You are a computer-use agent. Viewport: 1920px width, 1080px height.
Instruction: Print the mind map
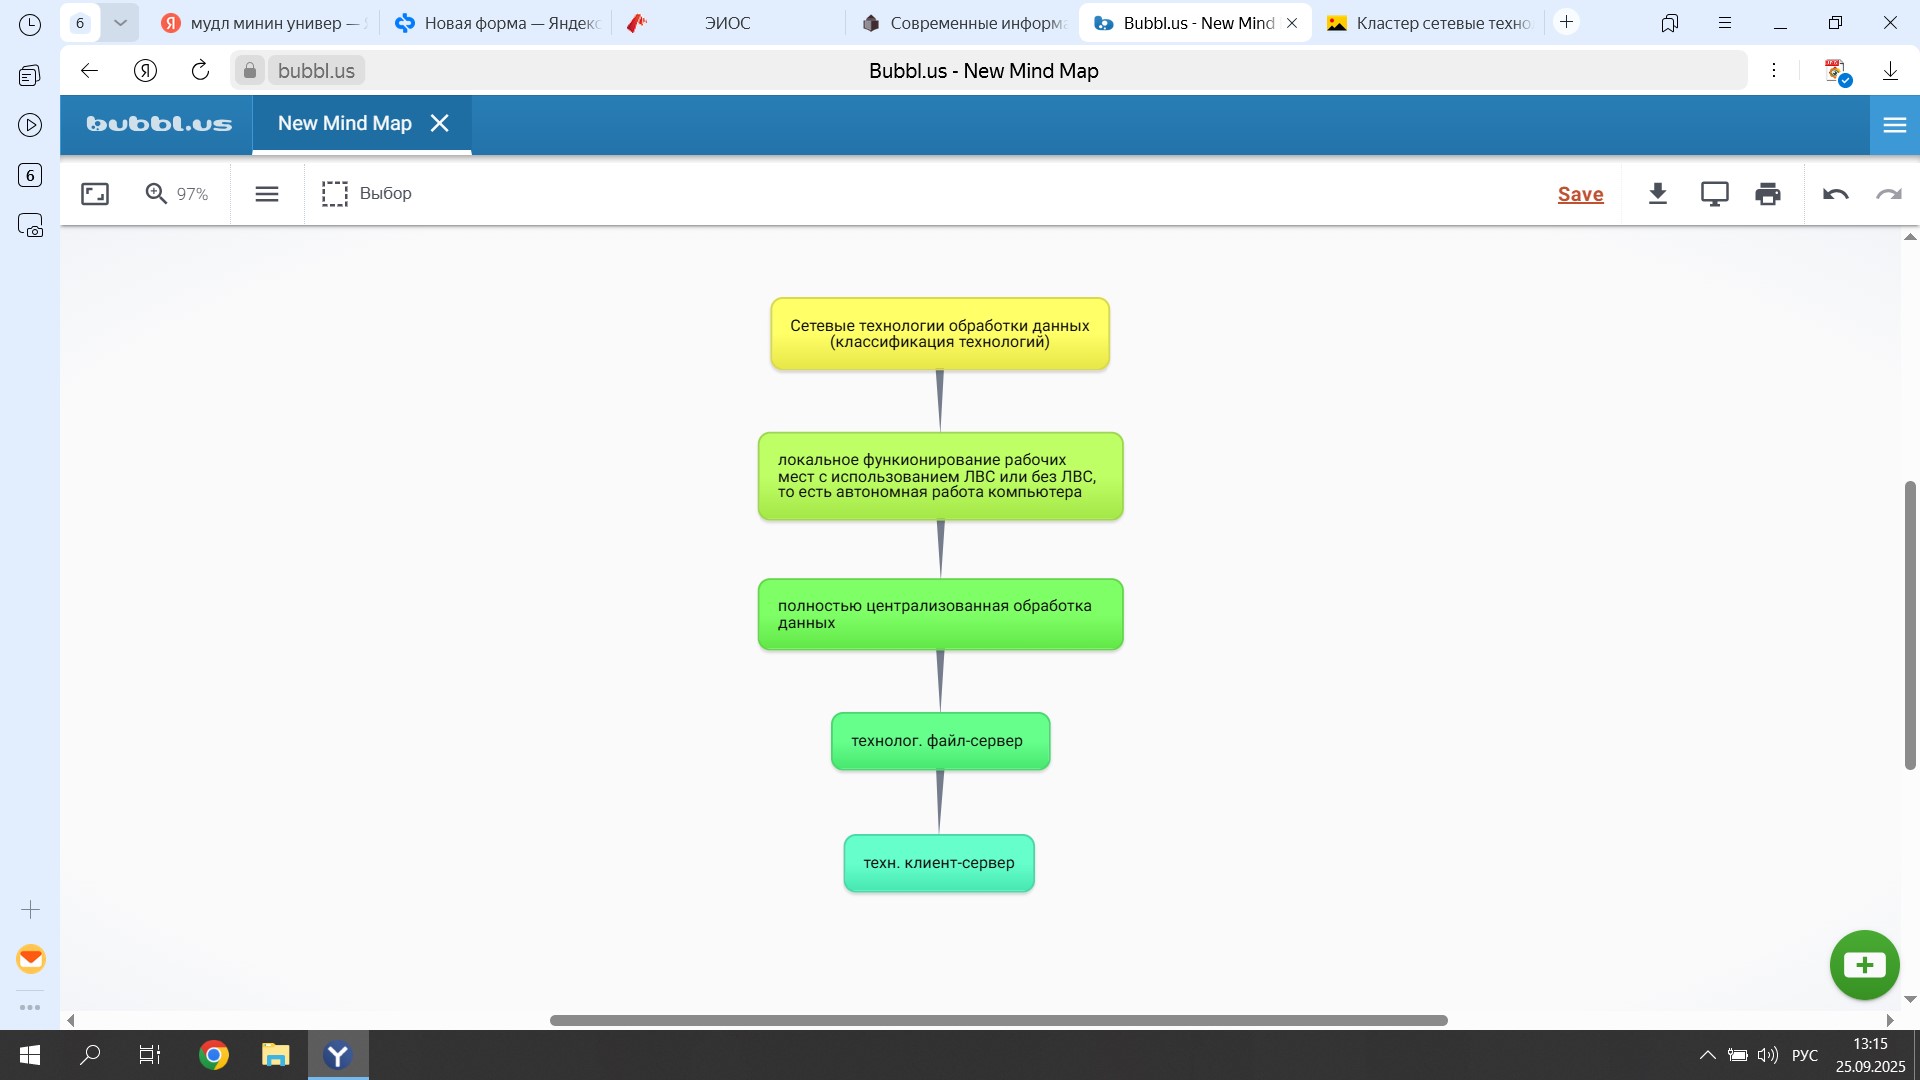tap(1768, 194)
